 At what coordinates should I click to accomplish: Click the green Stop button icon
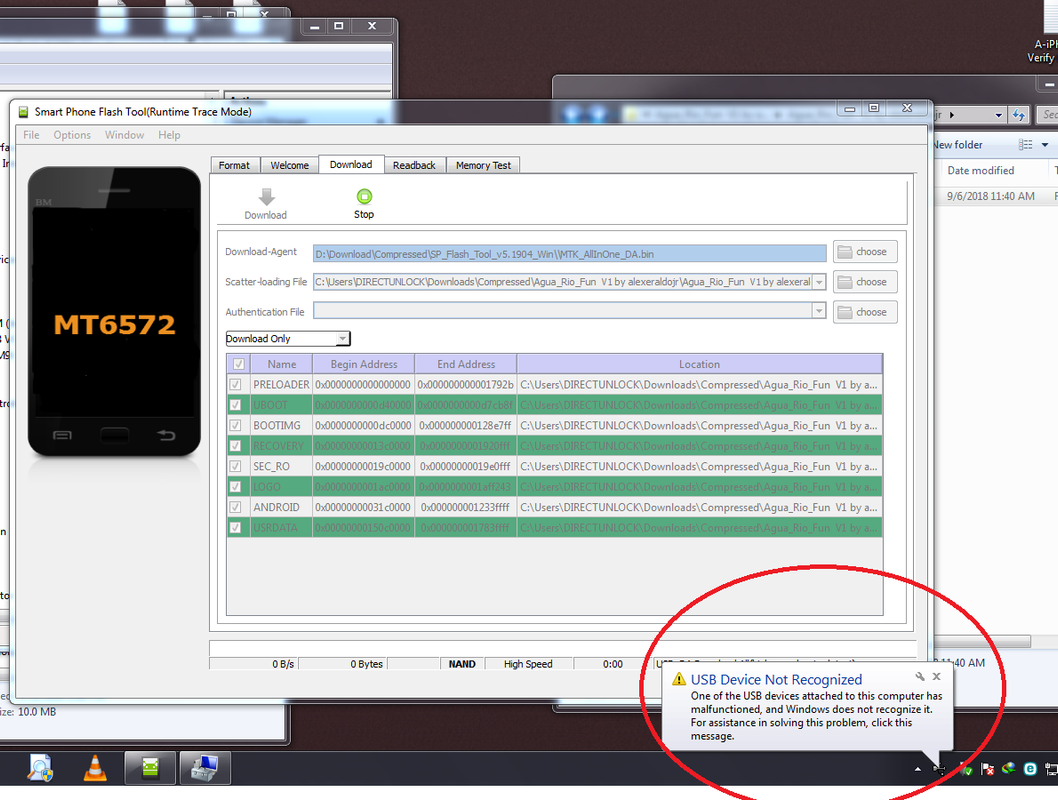click(364, 196)
